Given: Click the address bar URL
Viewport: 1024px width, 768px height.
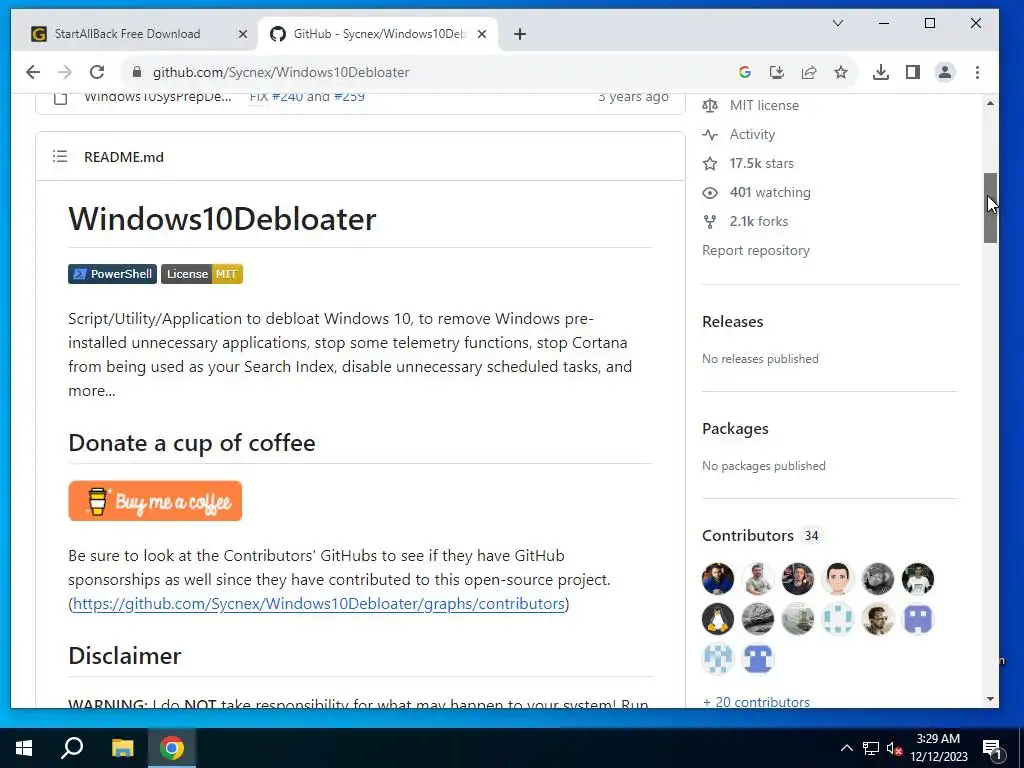Looking at the screenshot, I should coord(281,72).
